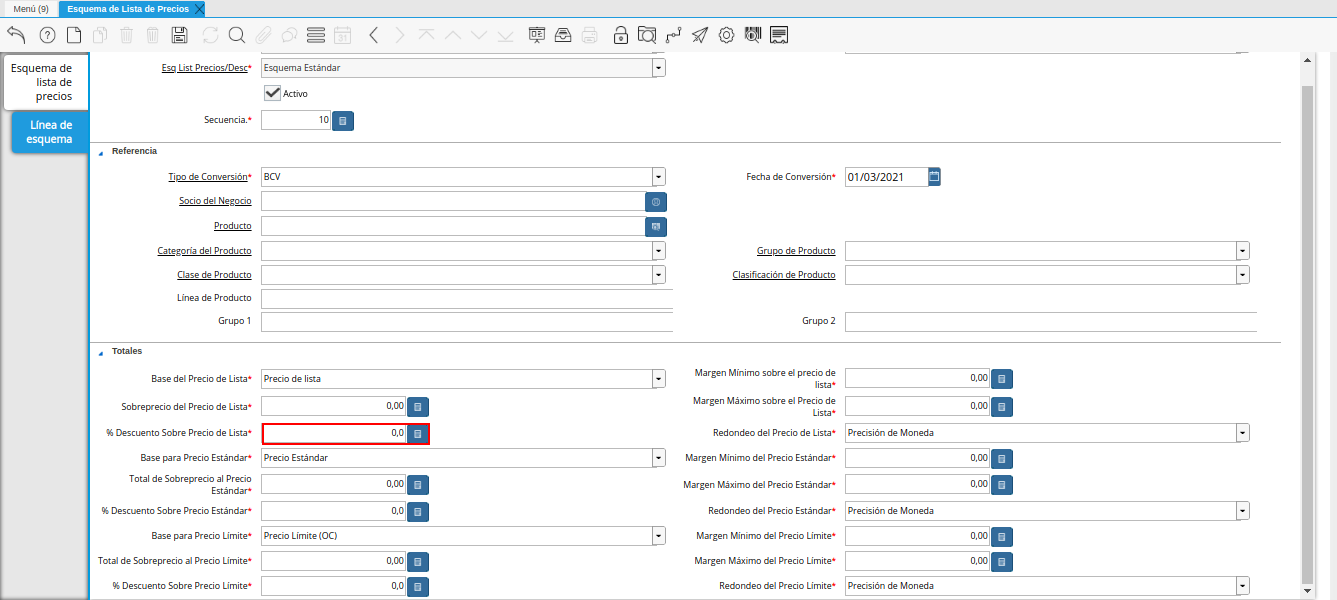The height and width of the screenshot is (600, 1337).
Task: Click the vertical scrollbar
Action: (x=1307, y=334)
